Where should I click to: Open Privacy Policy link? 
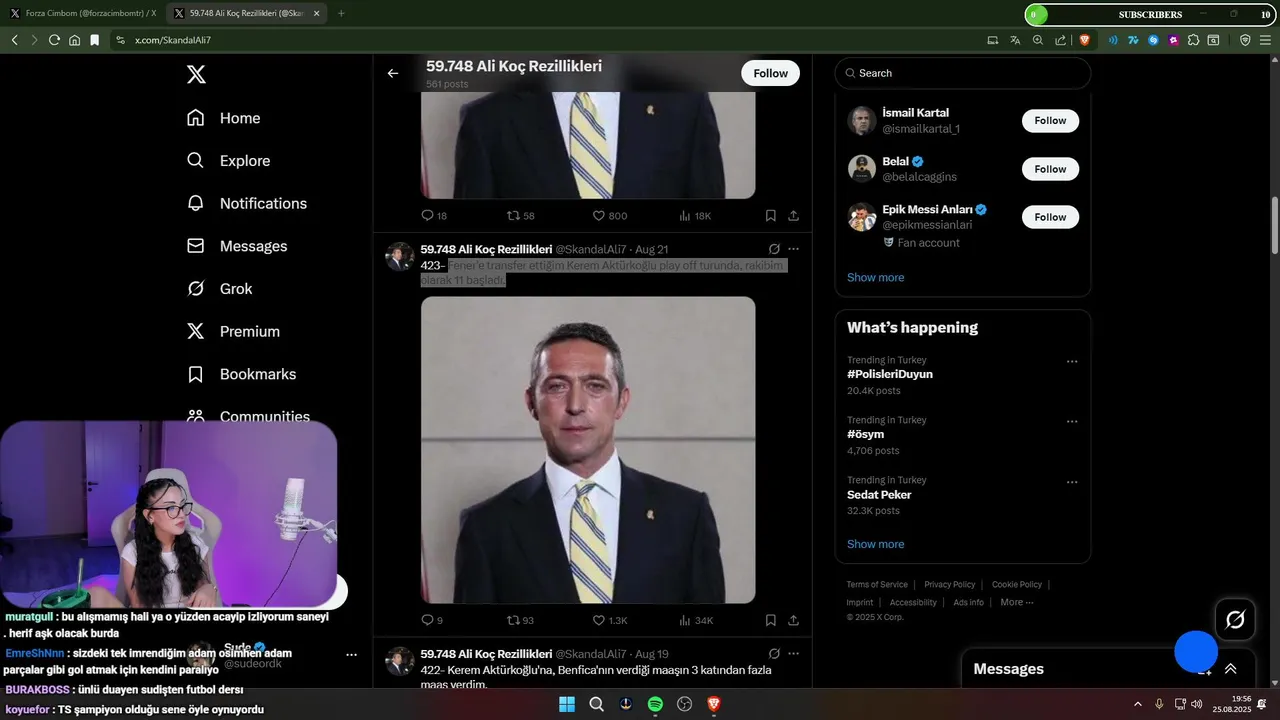(949, 584)
